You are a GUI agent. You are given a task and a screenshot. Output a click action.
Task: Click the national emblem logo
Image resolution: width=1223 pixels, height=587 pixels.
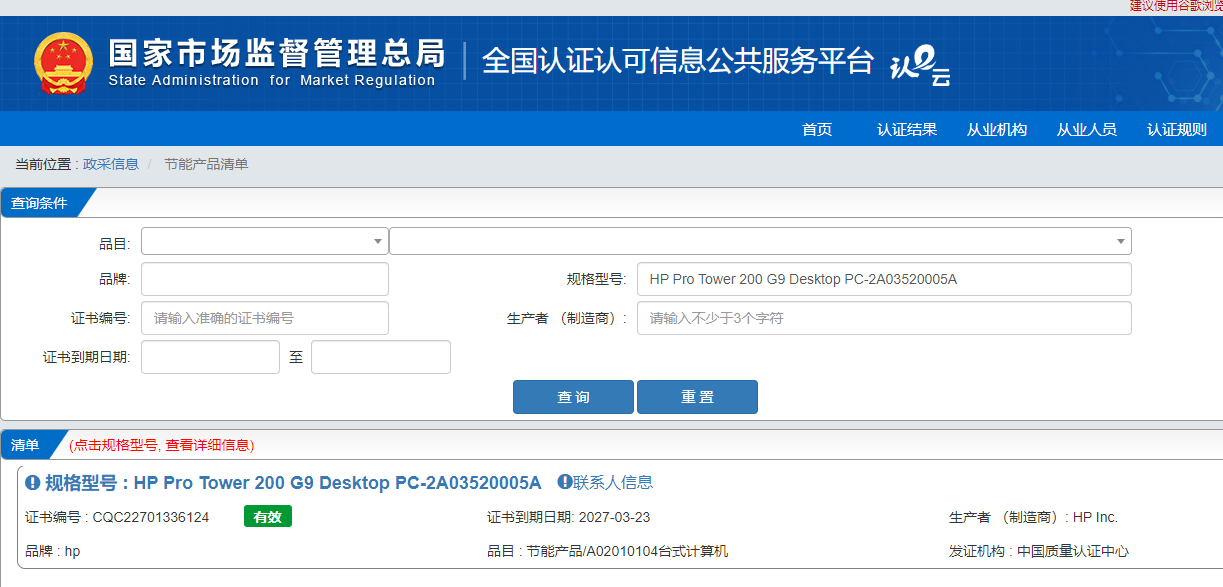click(x=63, y=63)
